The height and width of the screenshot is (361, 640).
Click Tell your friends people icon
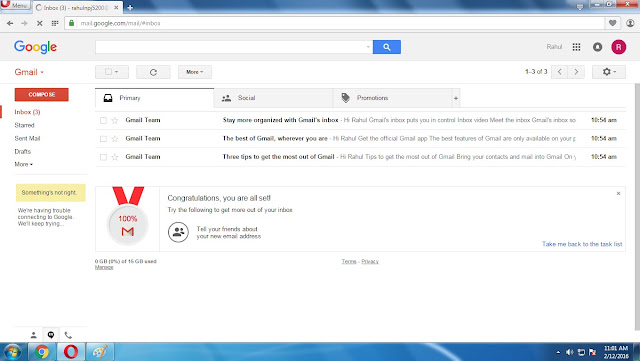178,232
